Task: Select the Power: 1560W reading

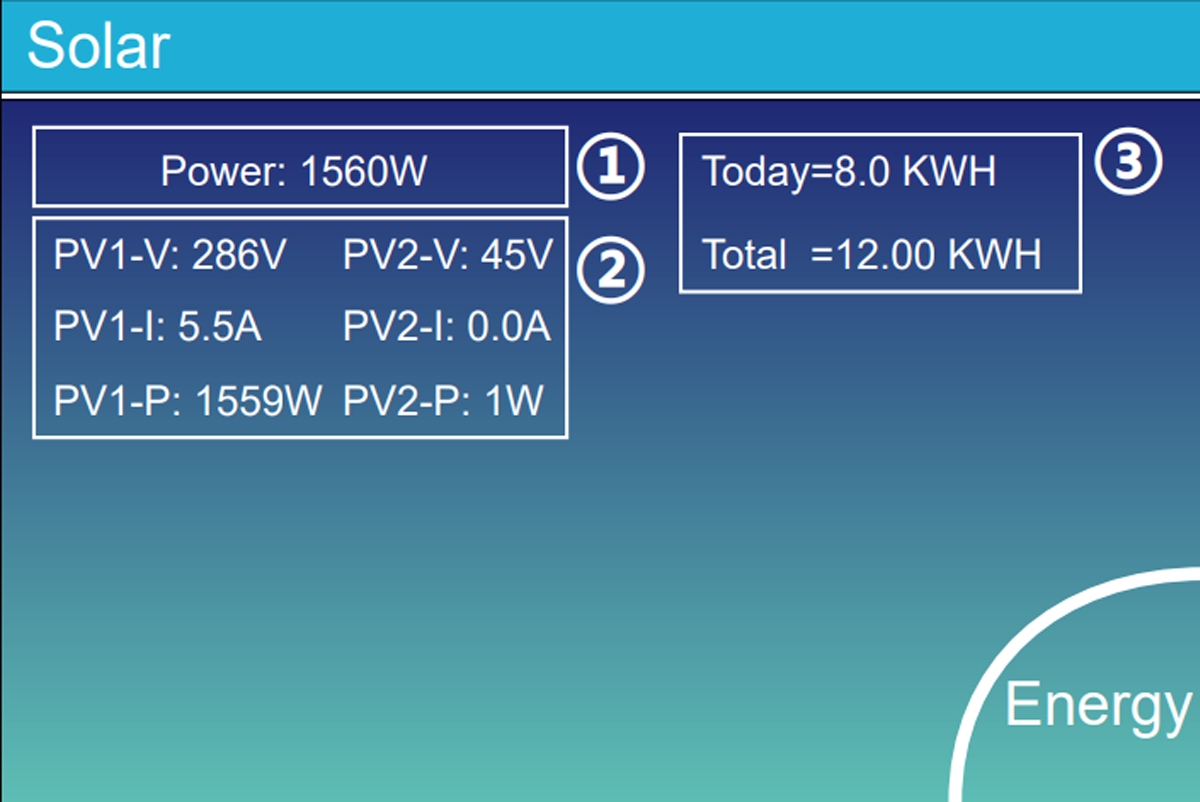Action: coord(294,172)
